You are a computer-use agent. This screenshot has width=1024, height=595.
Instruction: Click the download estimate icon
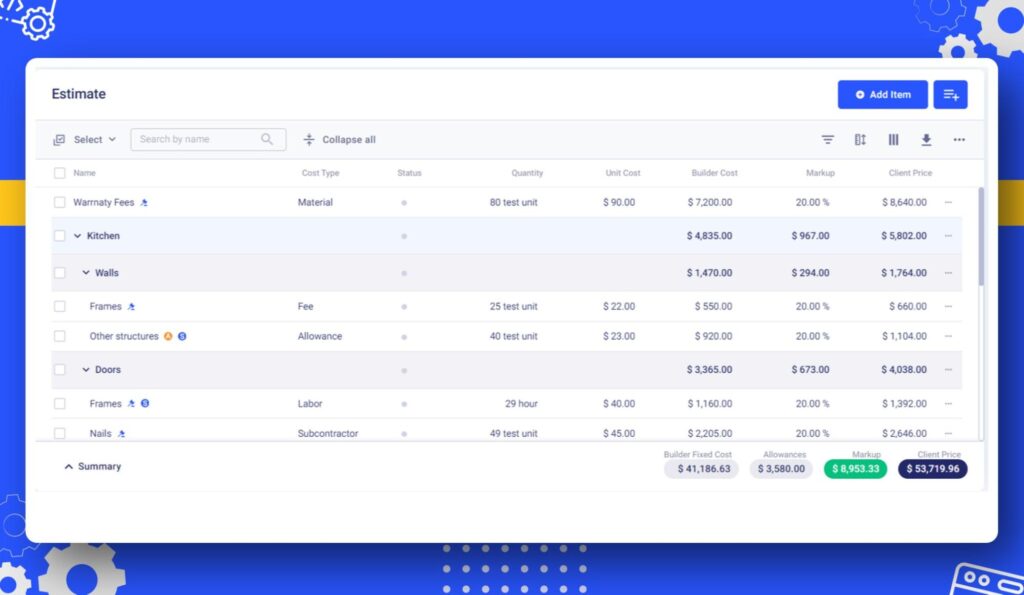pyautogui.click(x=926, y=139)
